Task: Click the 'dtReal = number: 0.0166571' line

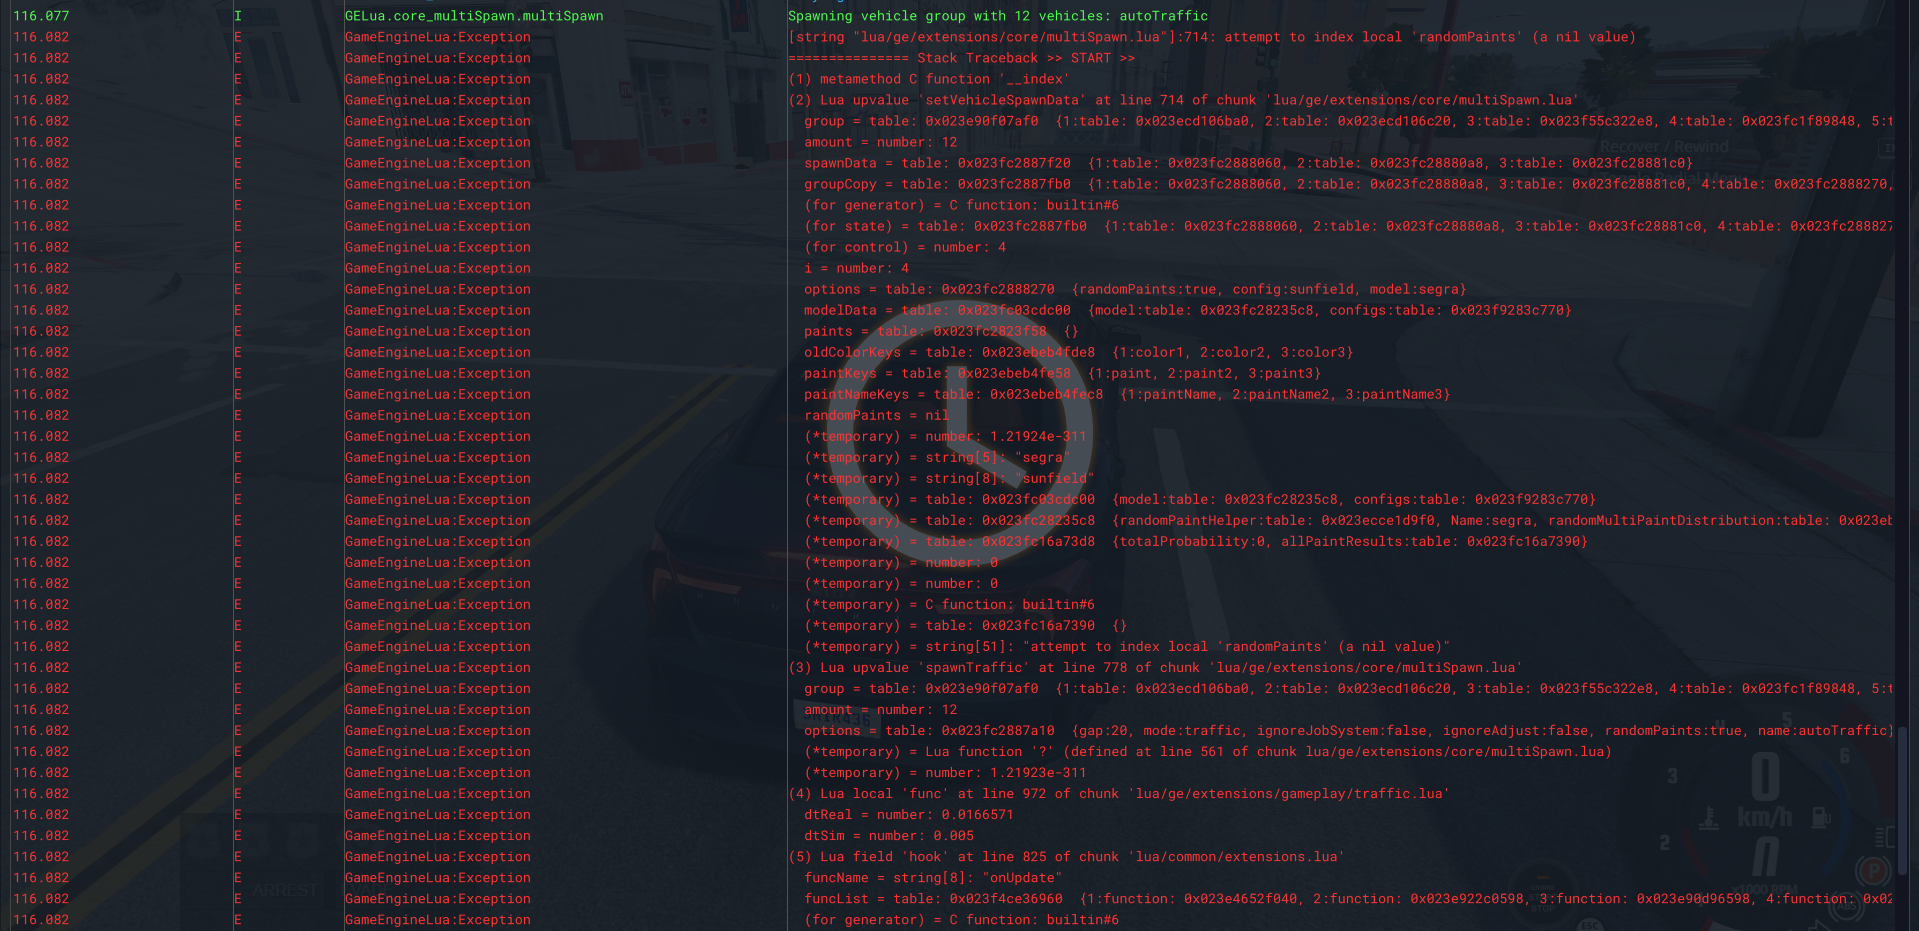Action: pyautogui.click(x=909, y=814)
